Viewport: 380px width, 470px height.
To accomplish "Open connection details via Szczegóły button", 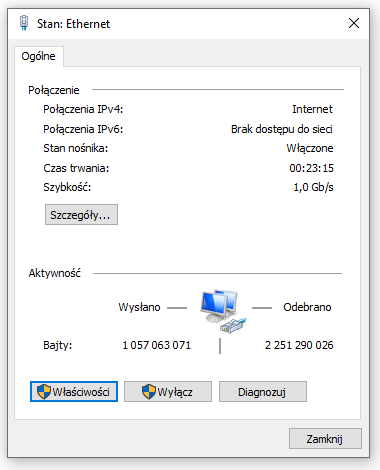I will click(81, 215).
